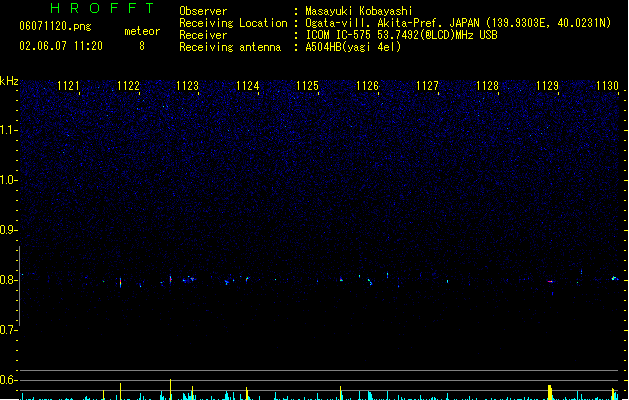629x400 pixels.
Task: Click the 1121 time axis label
Action: click(68, 86)
